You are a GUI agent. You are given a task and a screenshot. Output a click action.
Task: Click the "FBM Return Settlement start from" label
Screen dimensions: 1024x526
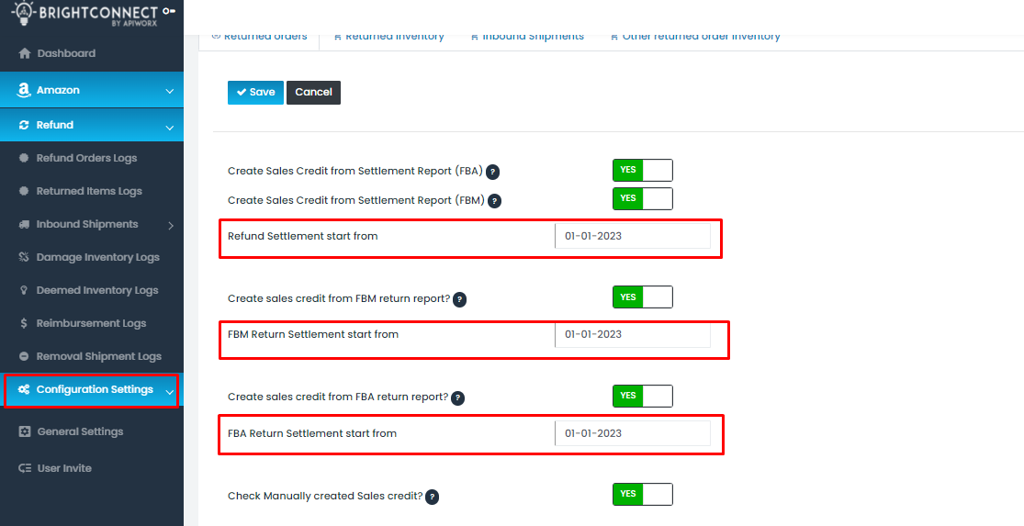[x=313, y=335]
